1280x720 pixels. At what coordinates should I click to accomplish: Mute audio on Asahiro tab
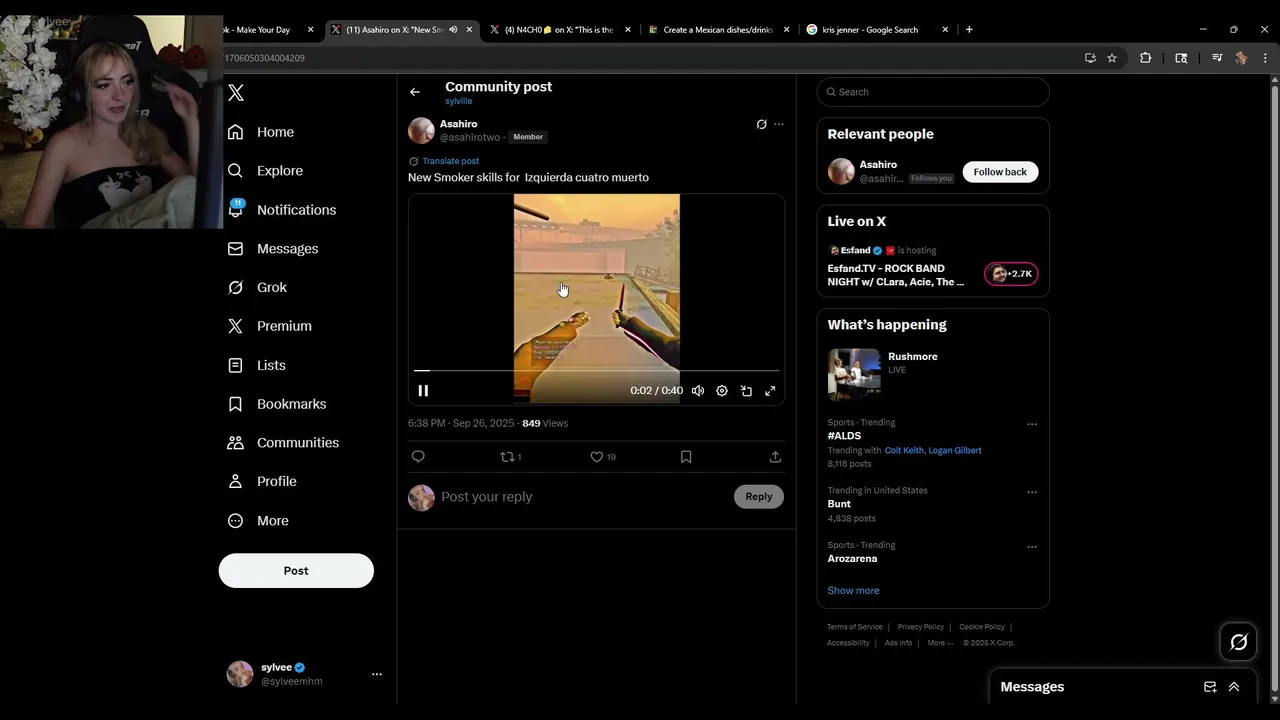(453, 30)
